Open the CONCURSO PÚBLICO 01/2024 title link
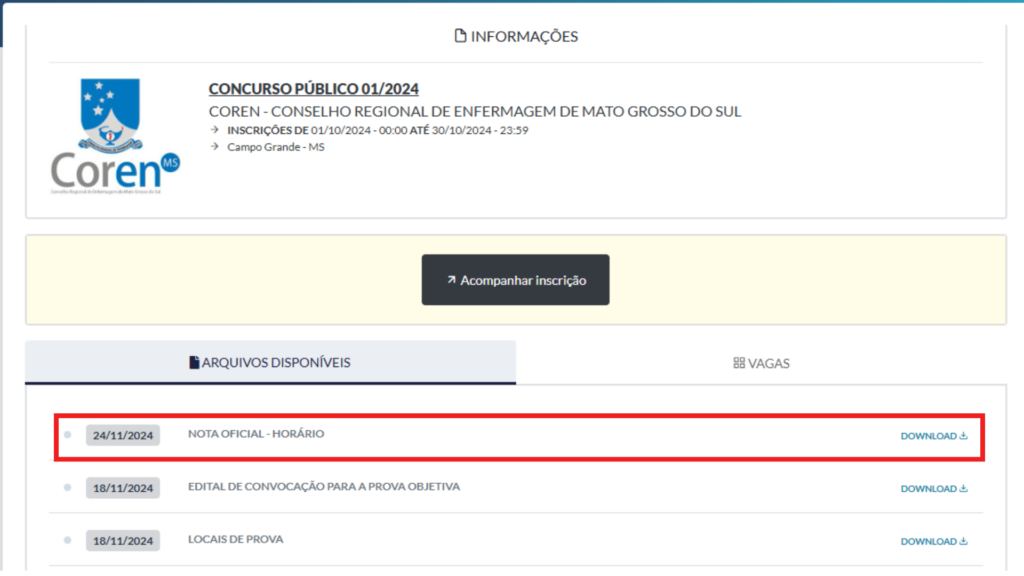1024x576 pixels. [313, 89]
